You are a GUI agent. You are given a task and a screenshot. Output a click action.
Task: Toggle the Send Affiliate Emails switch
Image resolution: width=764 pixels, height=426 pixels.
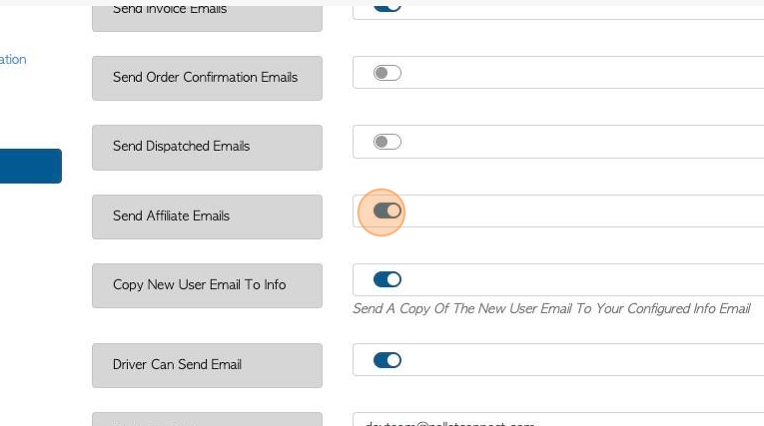coord(387,211)
